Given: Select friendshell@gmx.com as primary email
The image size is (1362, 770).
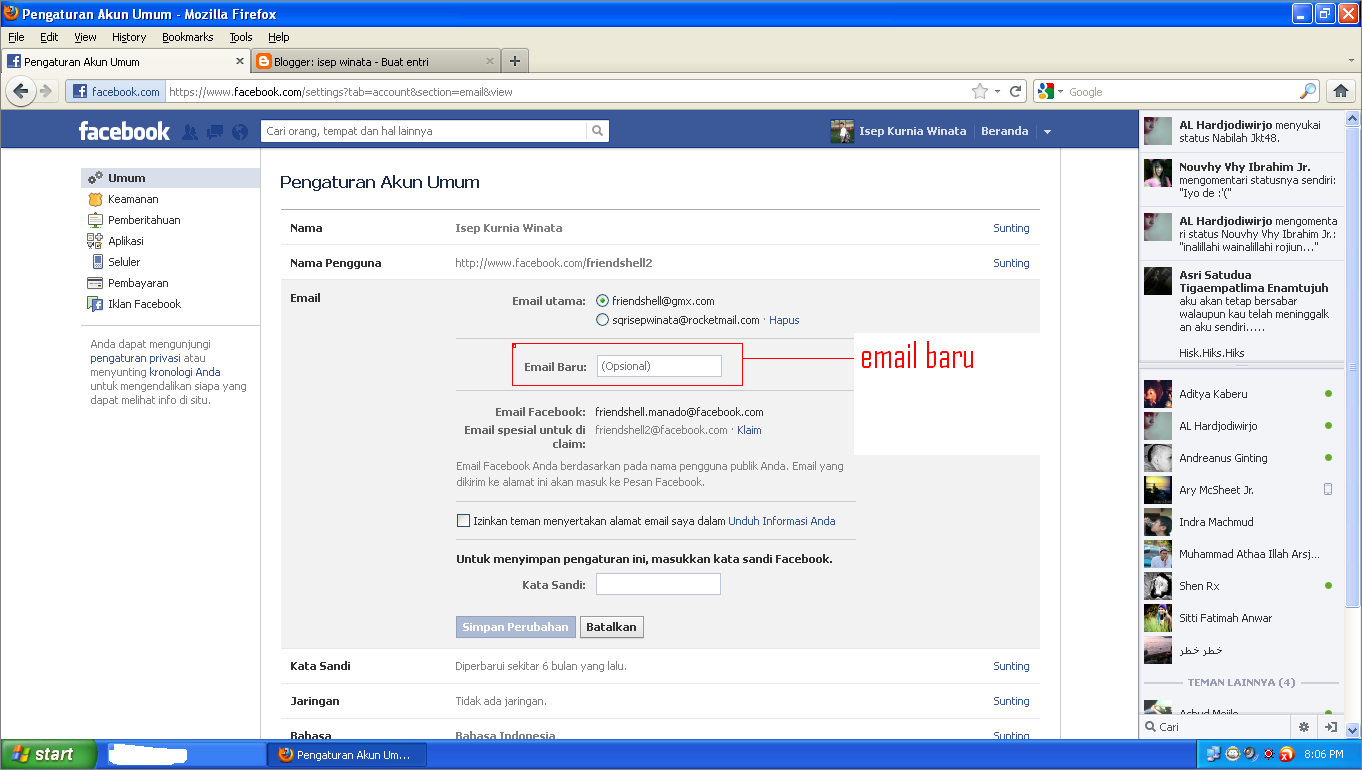Looking at the screenshot, I should coord(602,301).
